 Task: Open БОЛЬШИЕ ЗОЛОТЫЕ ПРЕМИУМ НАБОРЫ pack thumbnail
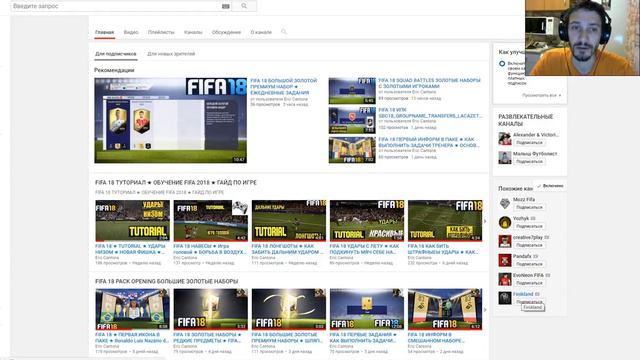coord(289,309)
